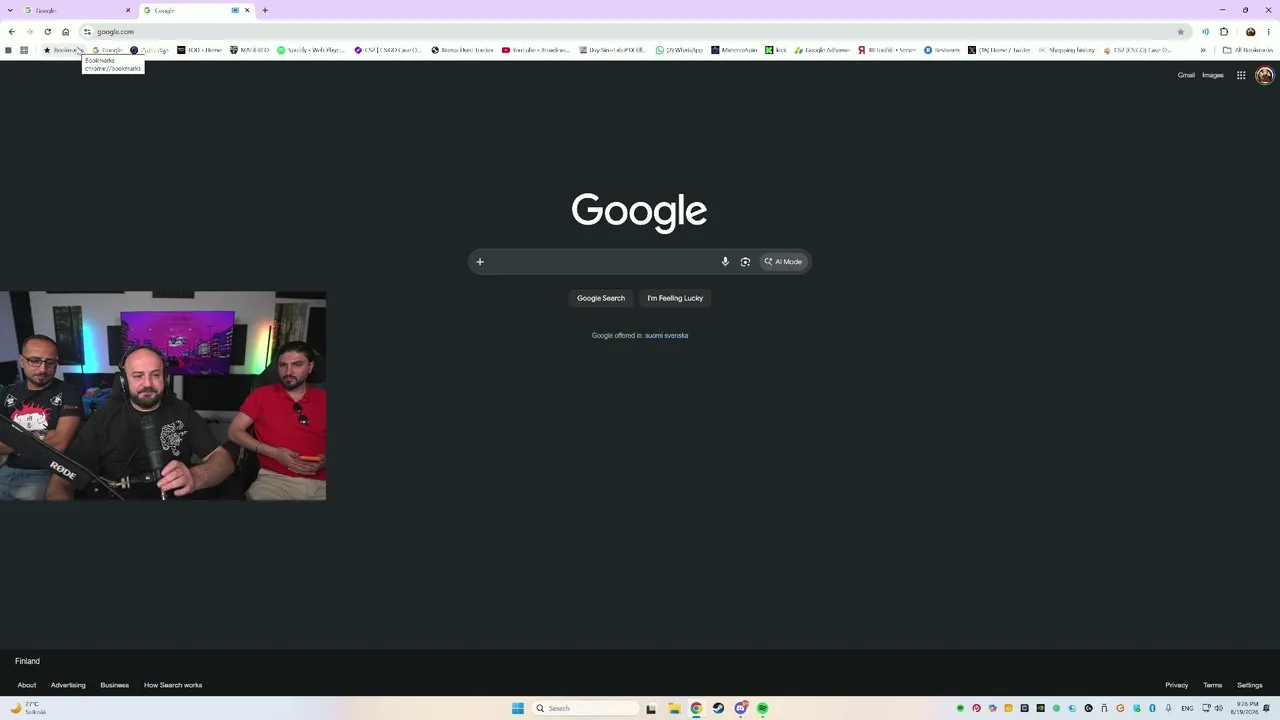Screen dimensions: 1280x720
Task: Click the Google Search button
Action: pos(601,298)
